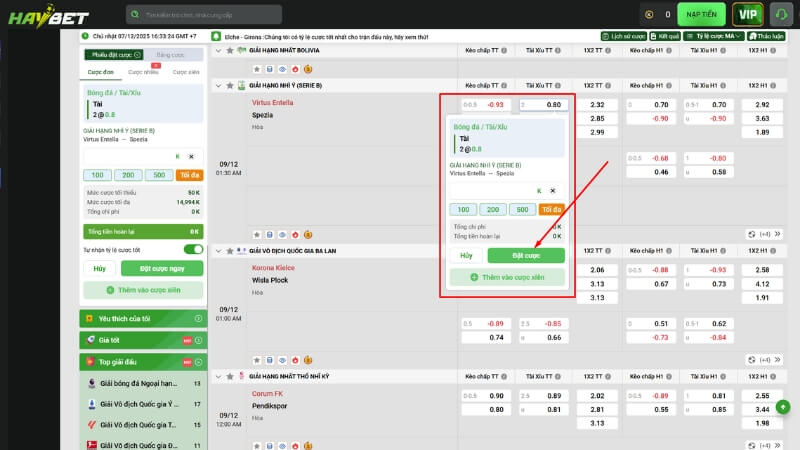Open the NẠP TIỀN deposit button
The height and width of the screenshot is (450, 800).
click(x=701, y=14)
